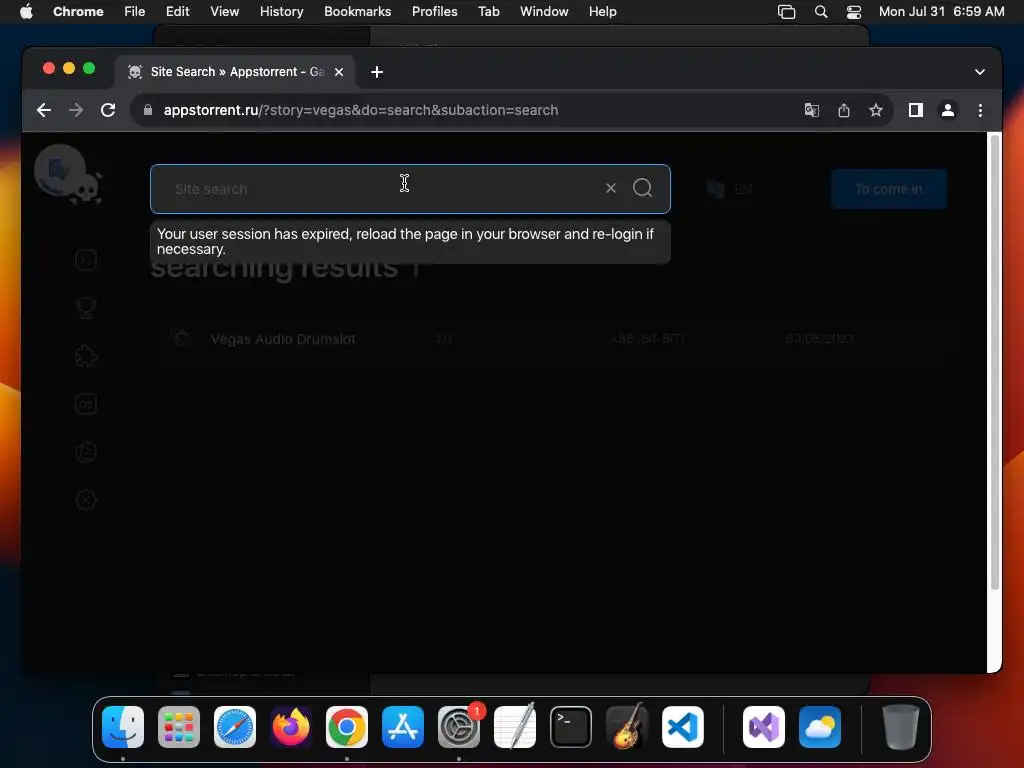This screenshot has height=768, width=1024.
Task: Open Google Translate icon in address bar
Action: point(812,110)
